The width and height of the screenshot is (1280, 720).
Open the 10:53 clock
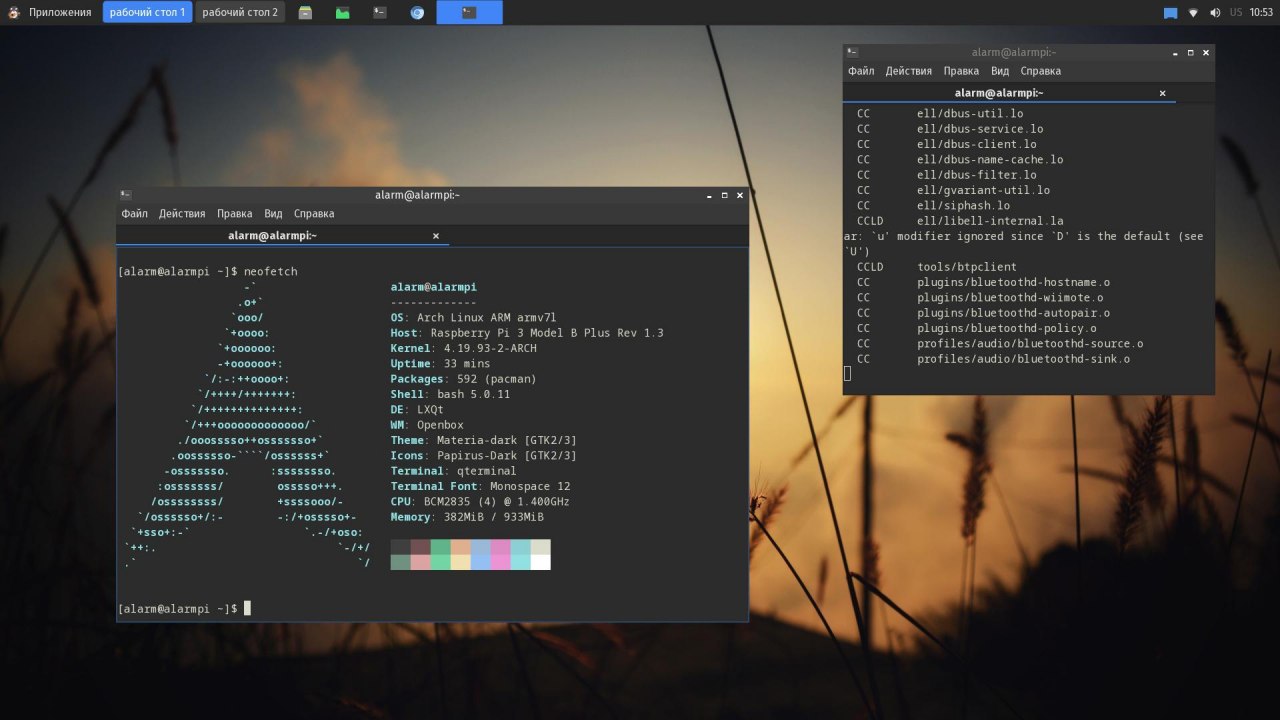click(x=1261, y=13)
